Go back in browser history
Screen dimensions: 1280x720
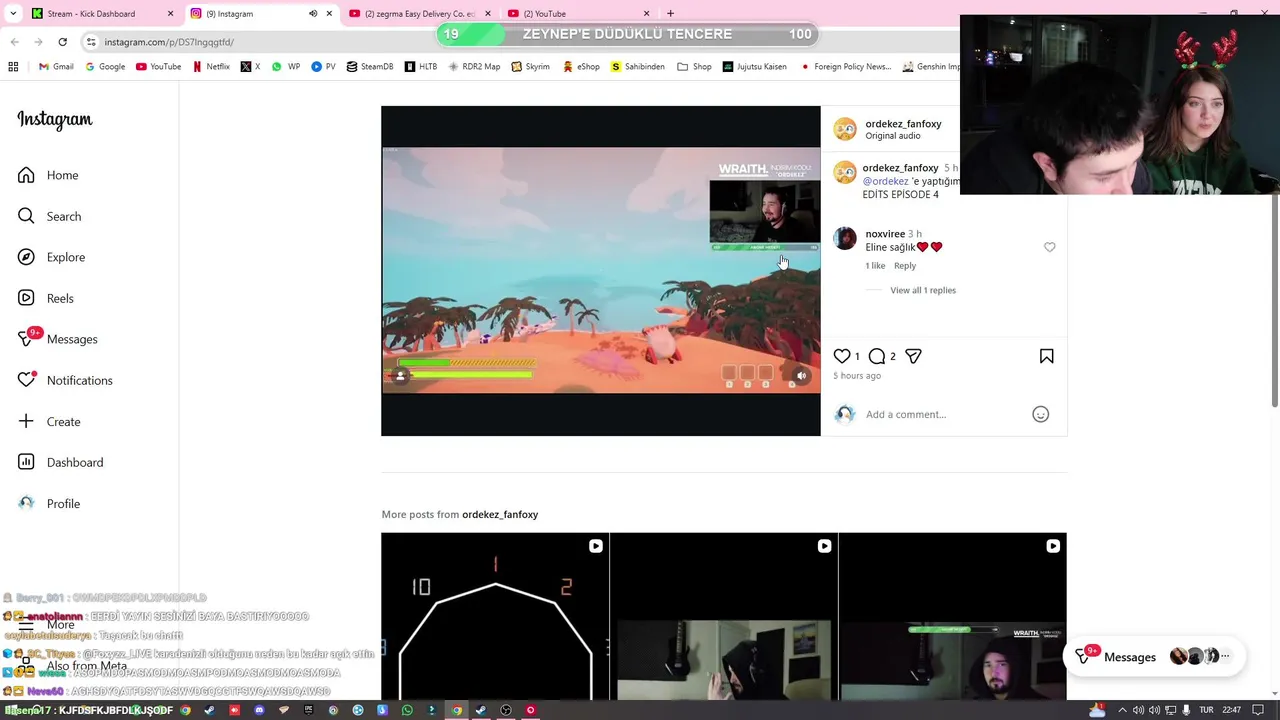(14, 42)
